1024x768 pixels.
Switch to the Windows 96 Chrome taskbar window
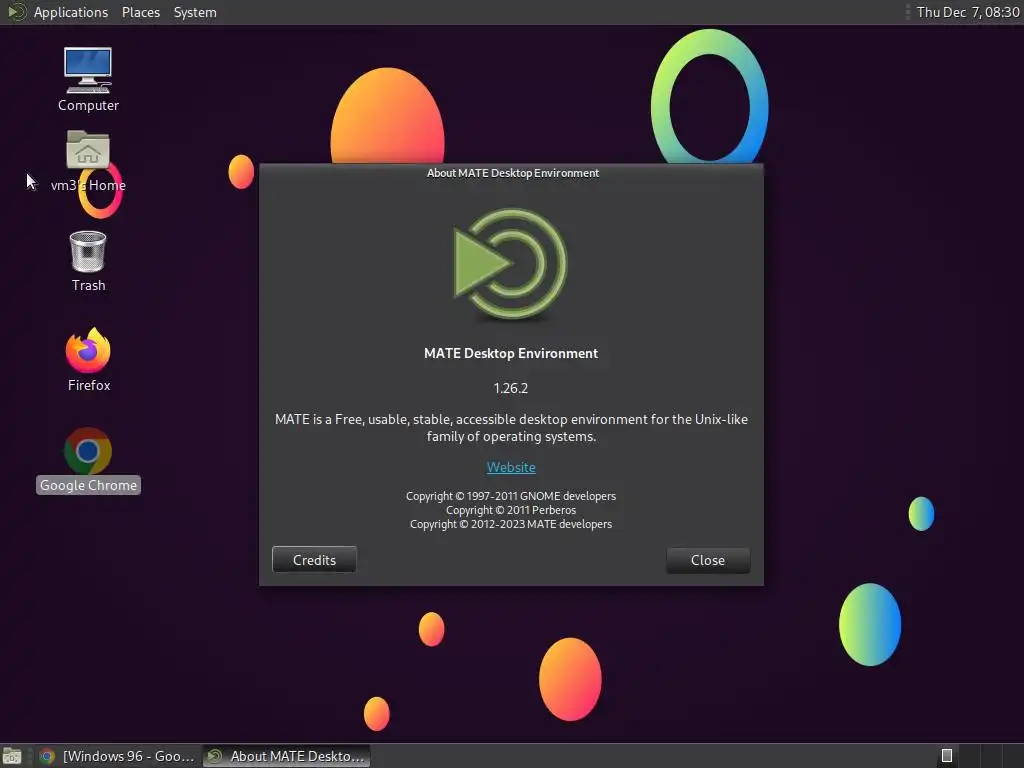click(117, 756)
